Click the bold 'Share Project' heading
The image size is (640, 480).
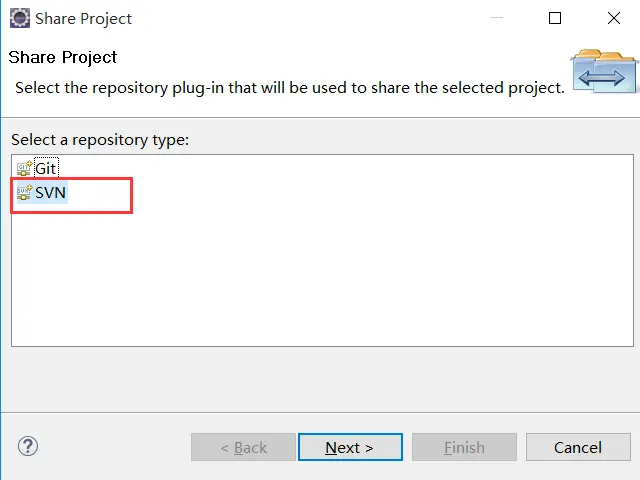point(63,57)
